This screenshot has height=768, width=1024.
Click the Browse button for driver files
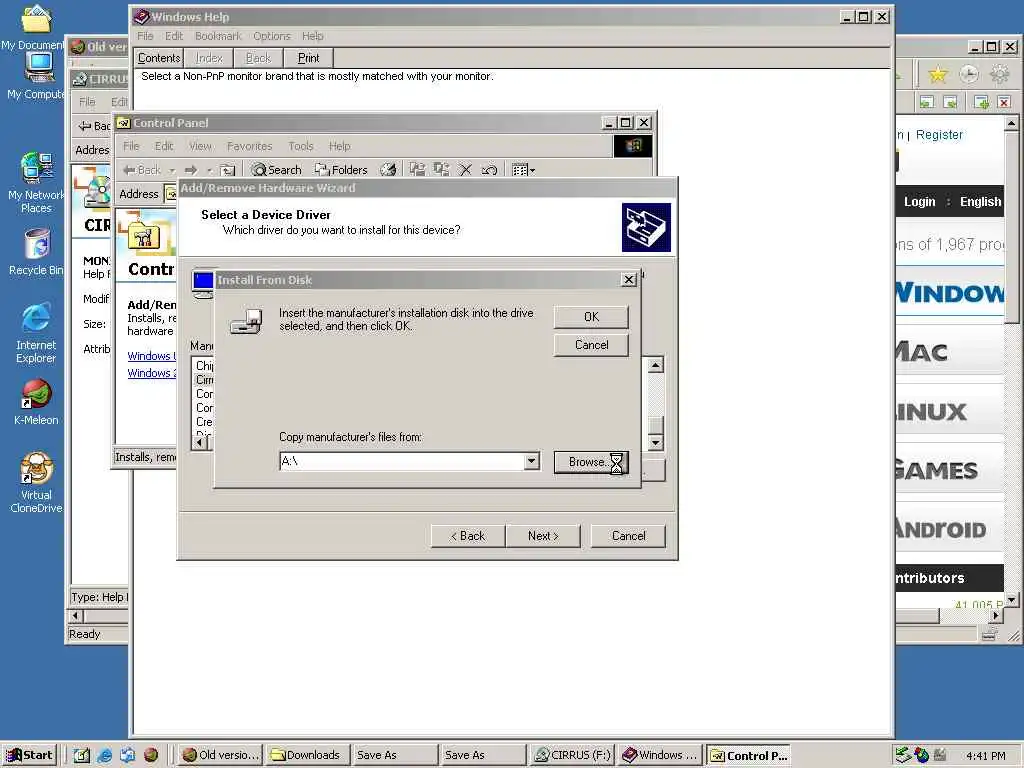591,462
